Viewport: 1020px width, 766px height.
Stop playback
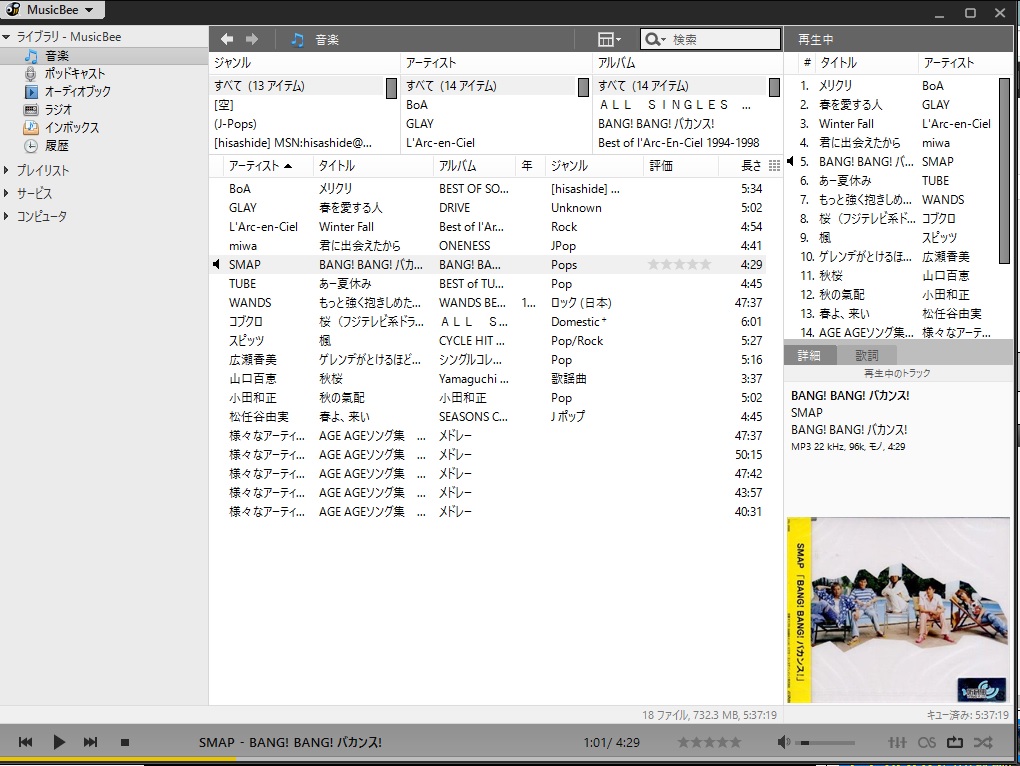(125, 742)
